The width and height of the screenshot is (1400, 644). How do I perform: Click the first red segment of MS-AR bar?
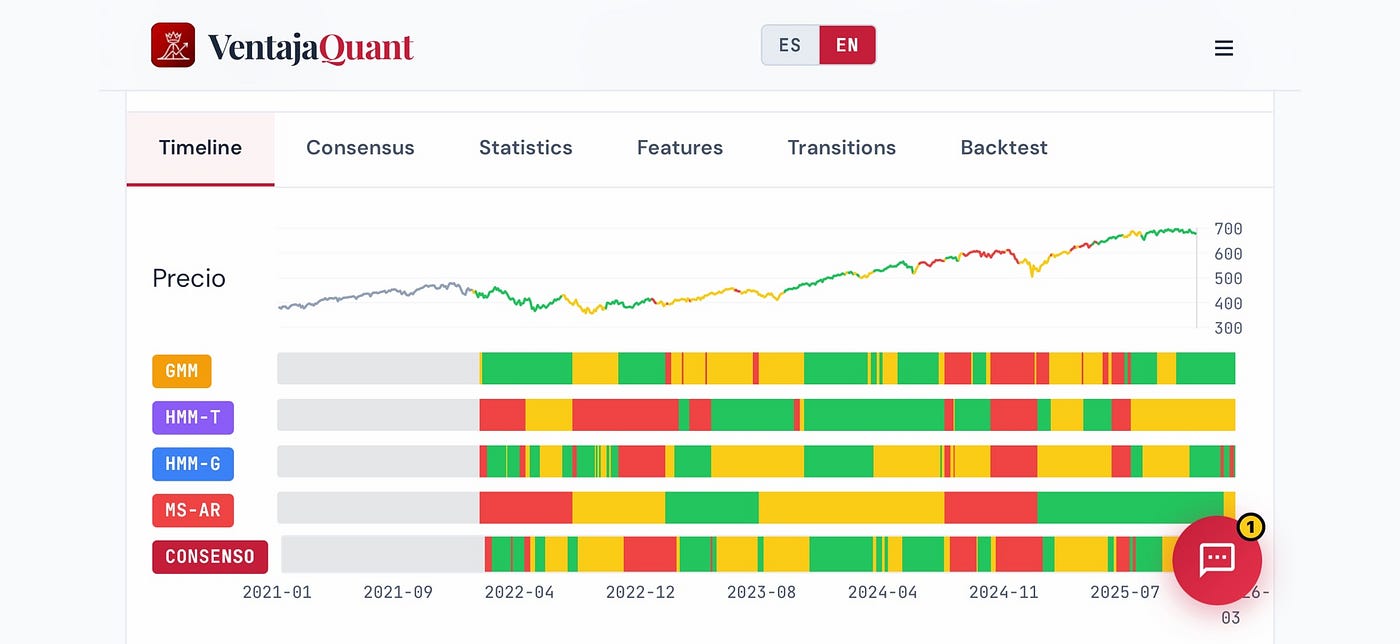tap(526, 508)
